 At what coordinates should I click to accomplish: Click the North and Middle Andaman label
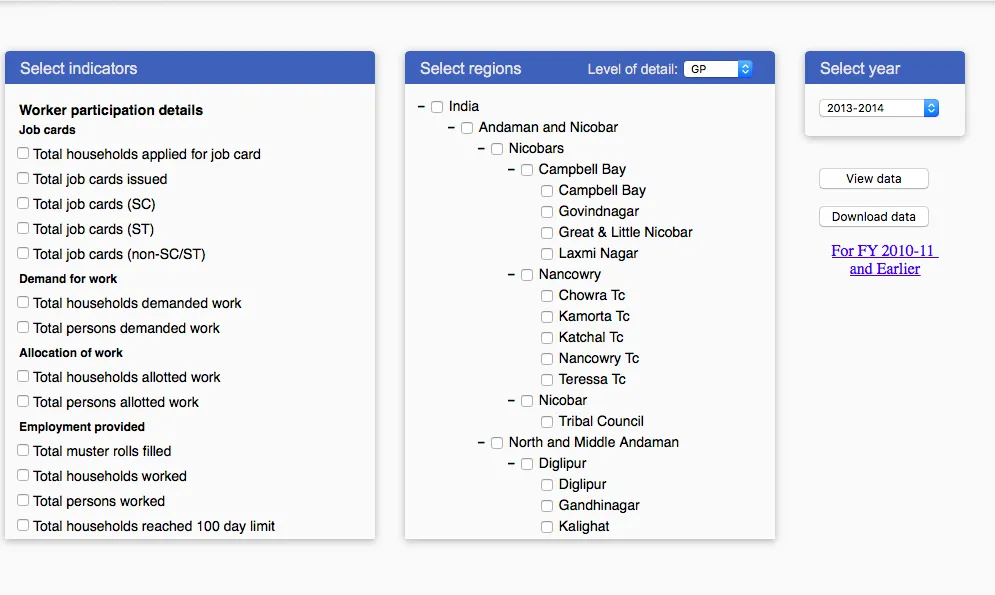click(x=593, y=442)
